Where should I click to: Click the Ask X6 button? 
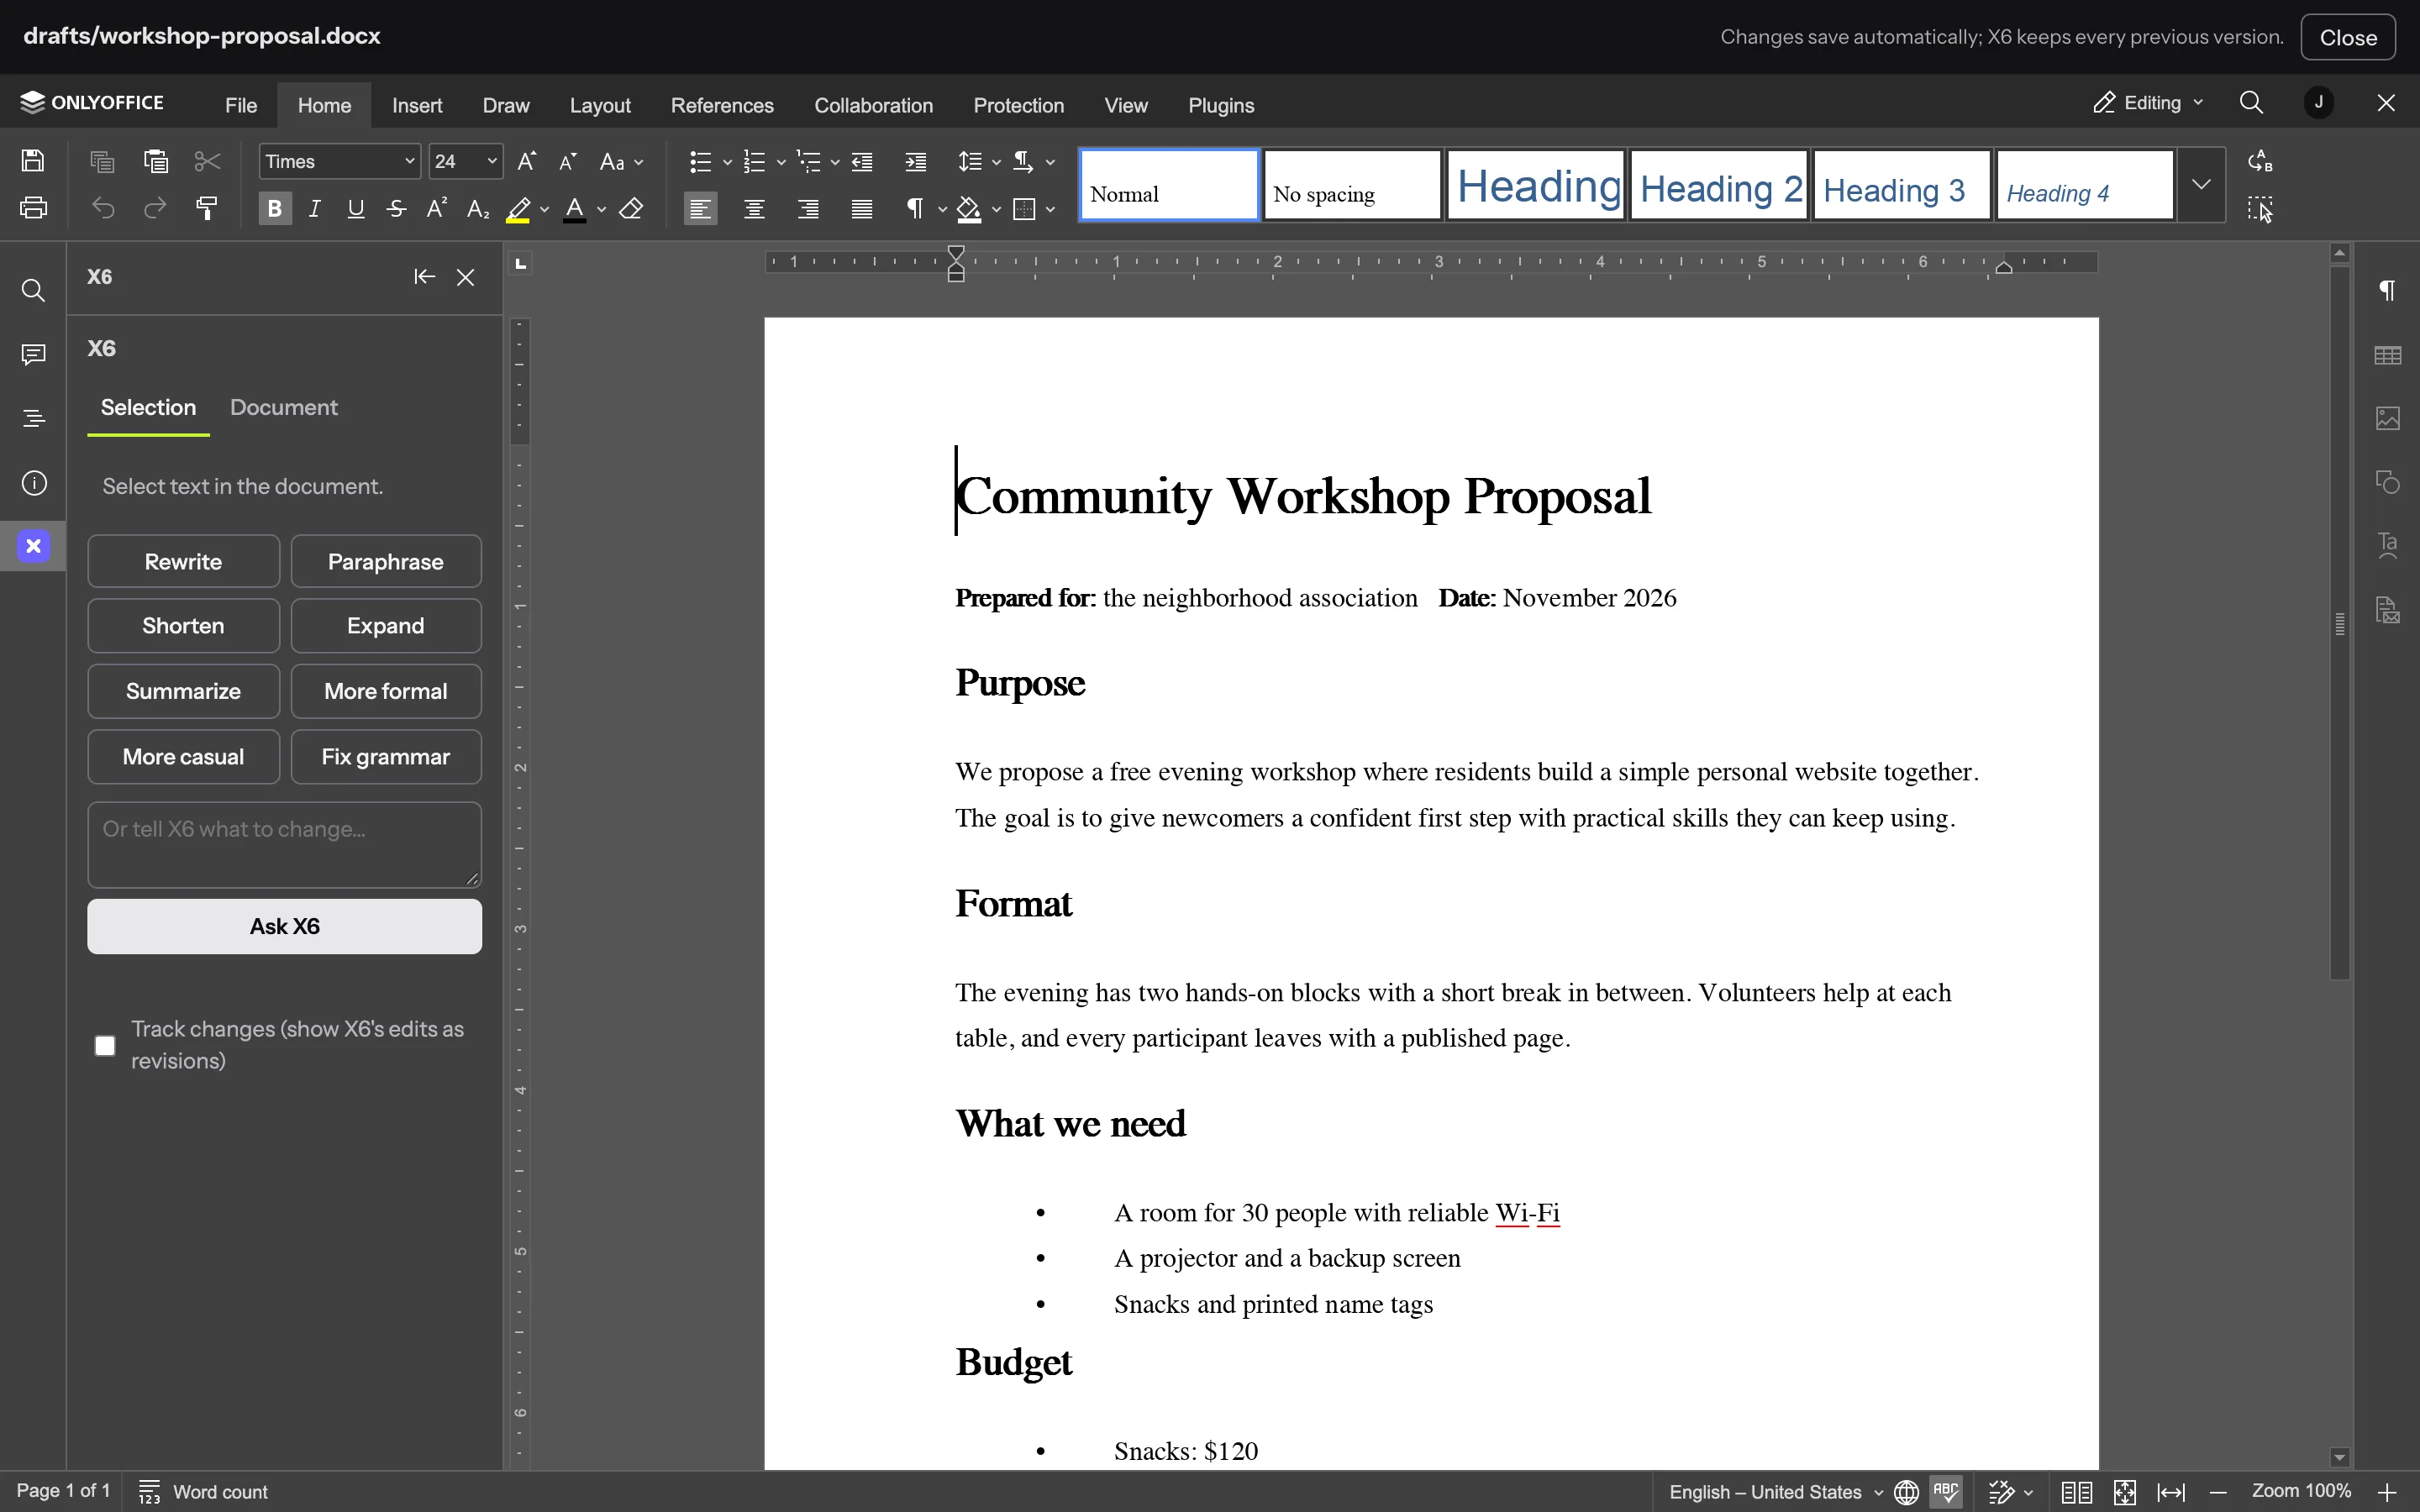click(284, 926)
